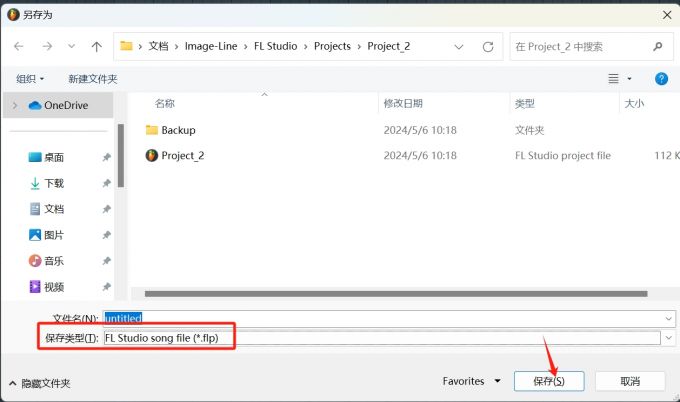The height and width of the screenshot is (402, 680).
Task: Click pin icon next to 视频
Action: 106,287
